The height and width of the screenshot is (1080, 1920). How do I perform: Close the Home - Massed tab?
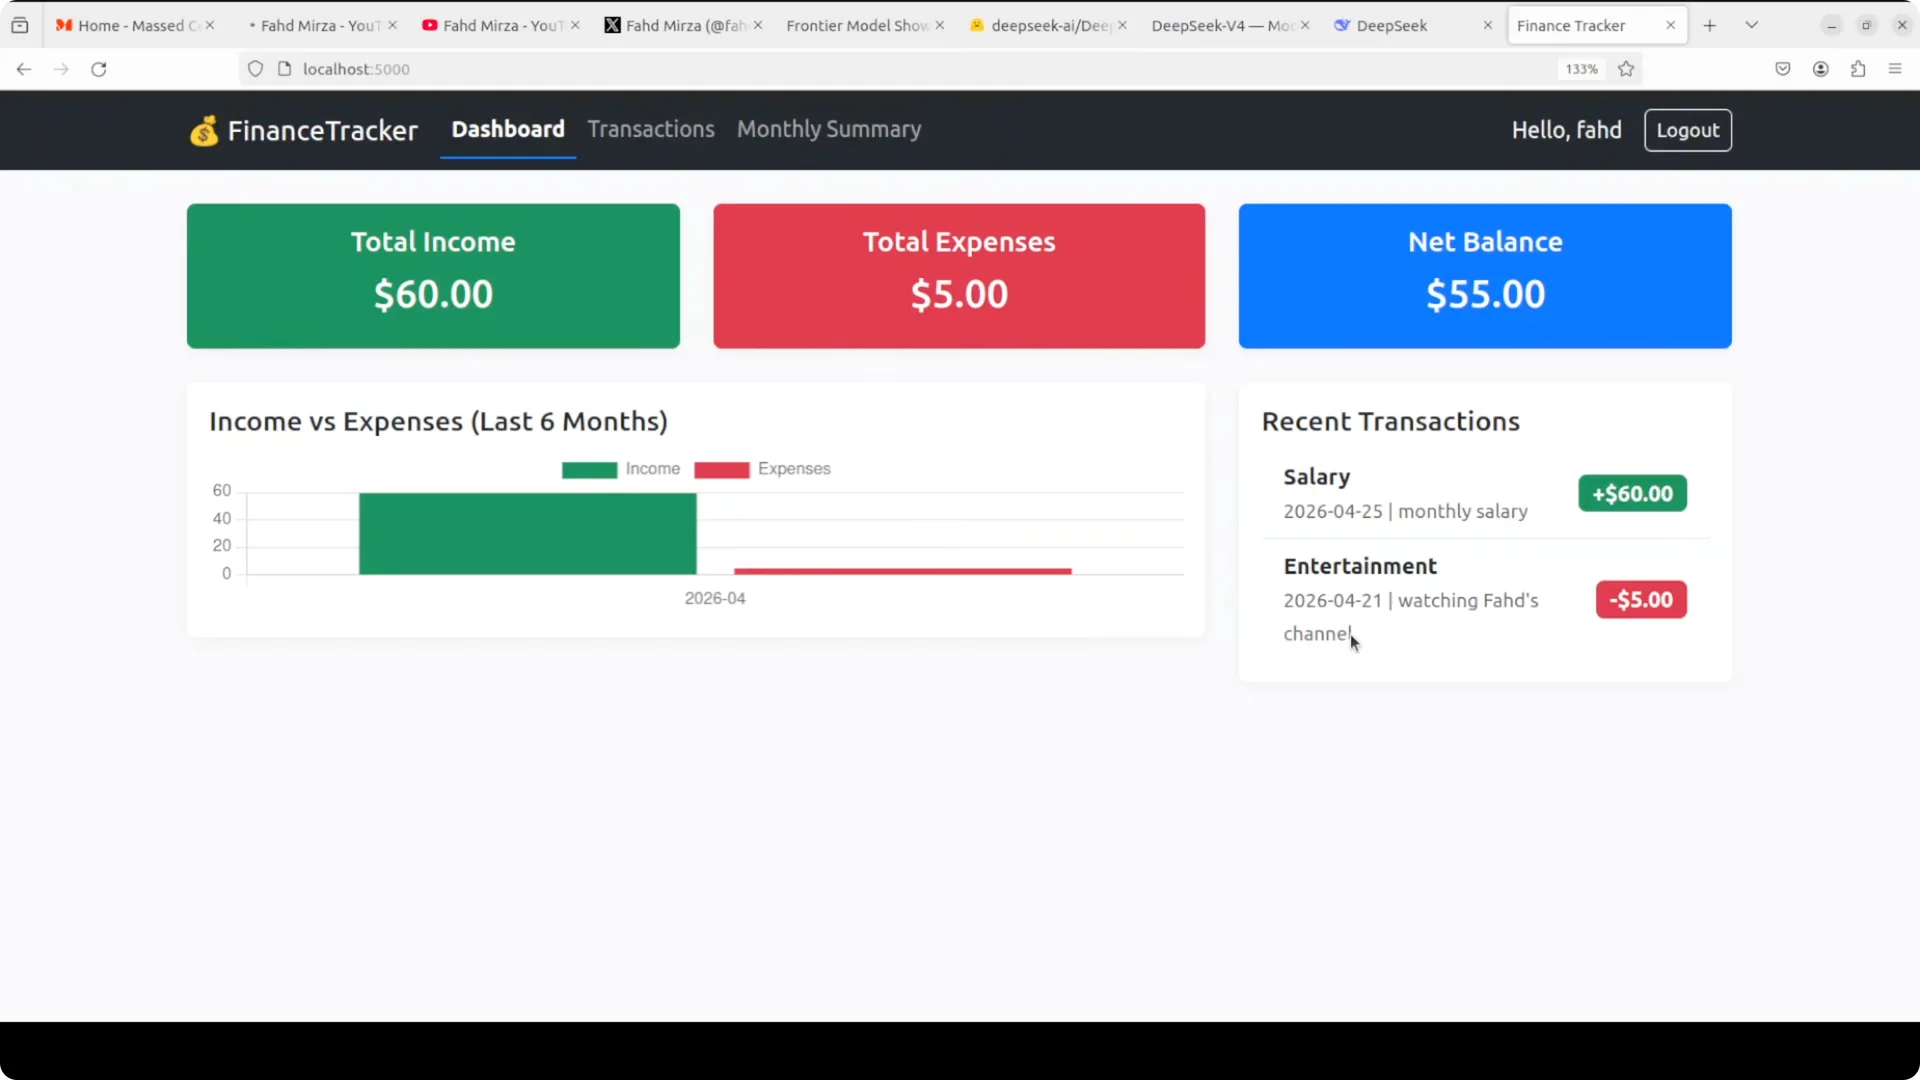pos(210,25)
